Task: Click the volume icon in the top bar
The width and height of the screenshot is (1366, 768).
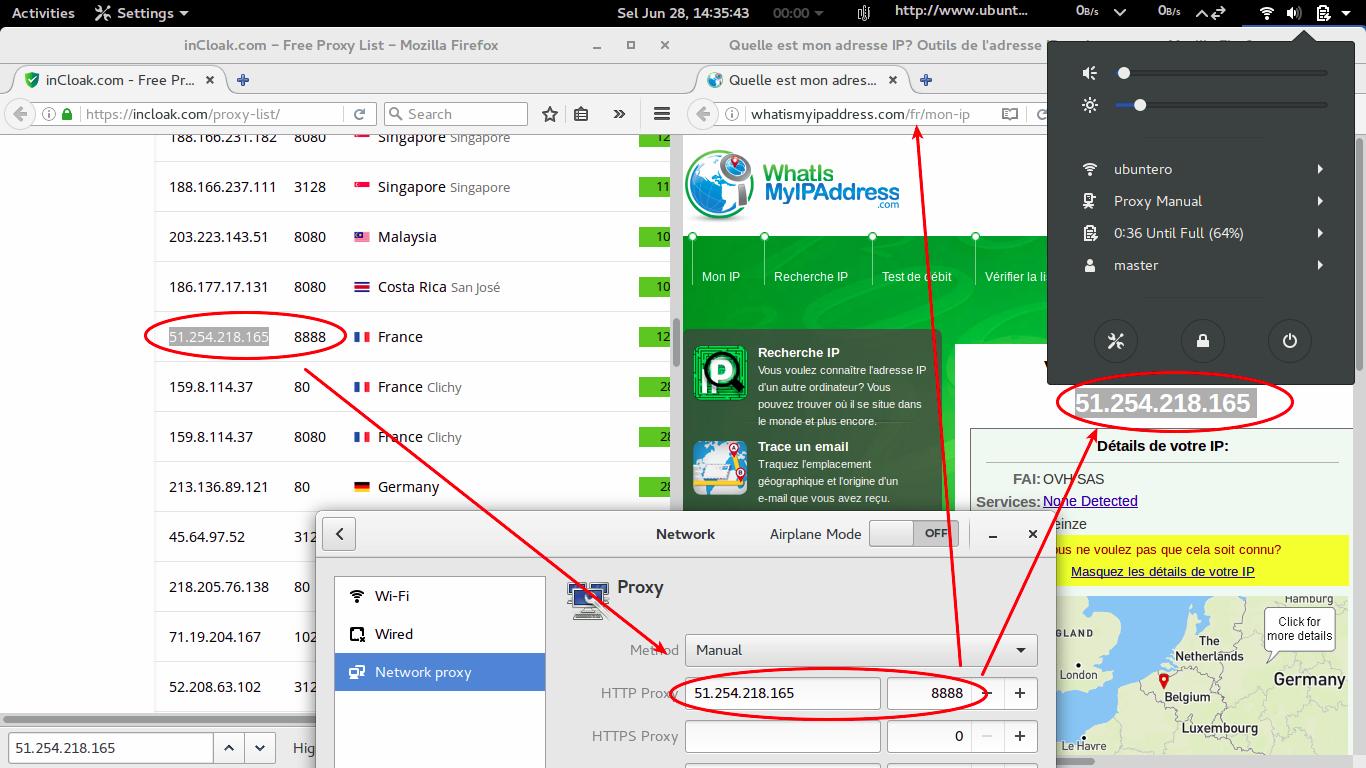Action: (1294, 13)
